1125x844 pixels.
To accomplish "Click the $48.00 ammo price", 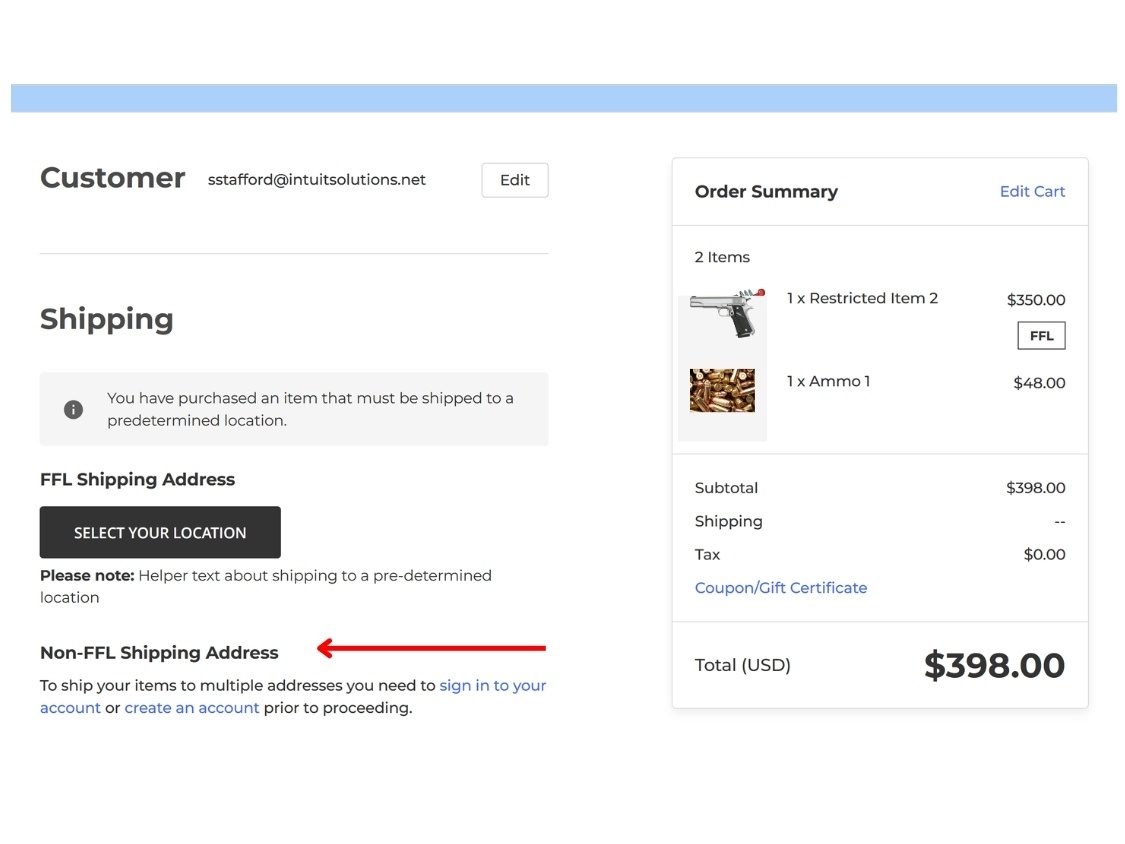I will pyautogui.click(x=1039, y=383).
